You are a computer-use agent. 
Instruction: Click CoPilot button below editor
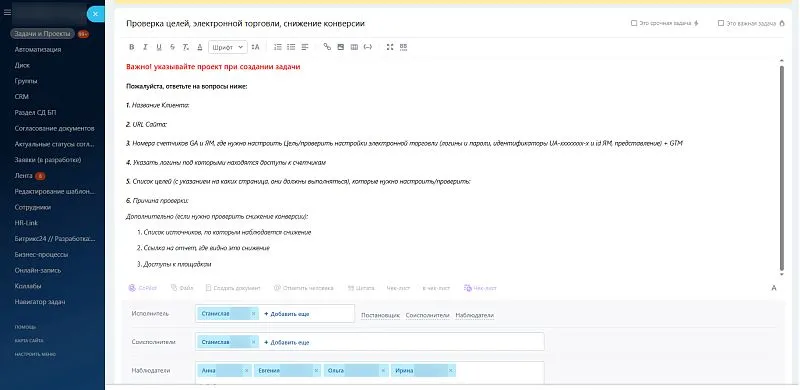143,288
